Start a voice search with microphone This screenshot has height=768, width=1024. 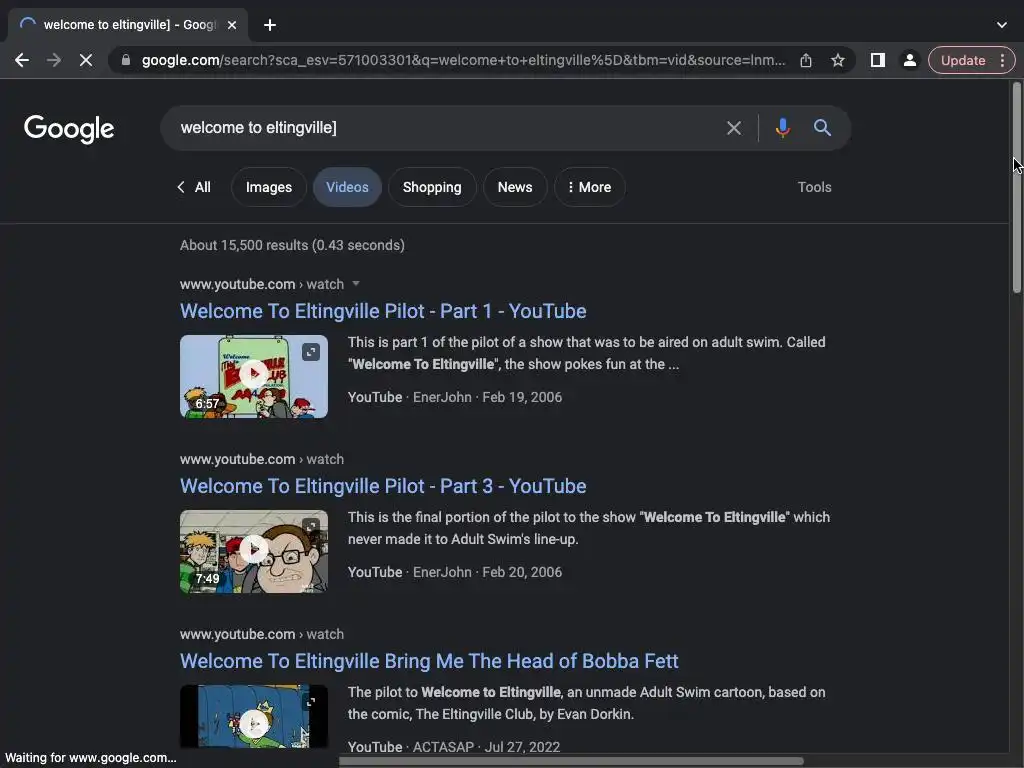pyautogui.click(x=782, y=128)
